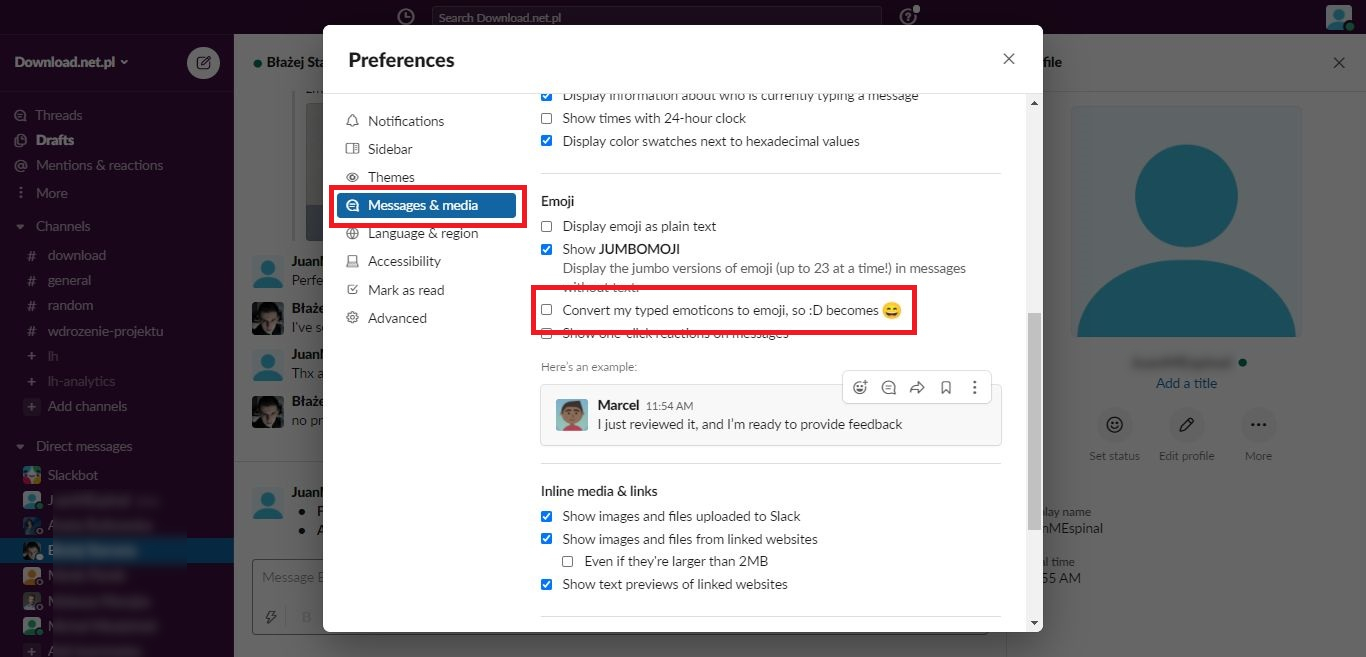Viewport: 1366px width, 657px height.
Task: Click the large profile picture placeholder
Action: (x=1186, y=222)
